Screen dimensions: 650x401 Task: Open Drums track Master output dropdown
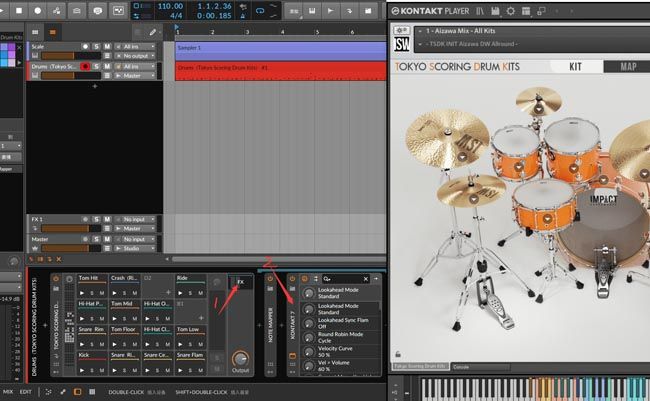pyautogui.click(x=135, y=75)
